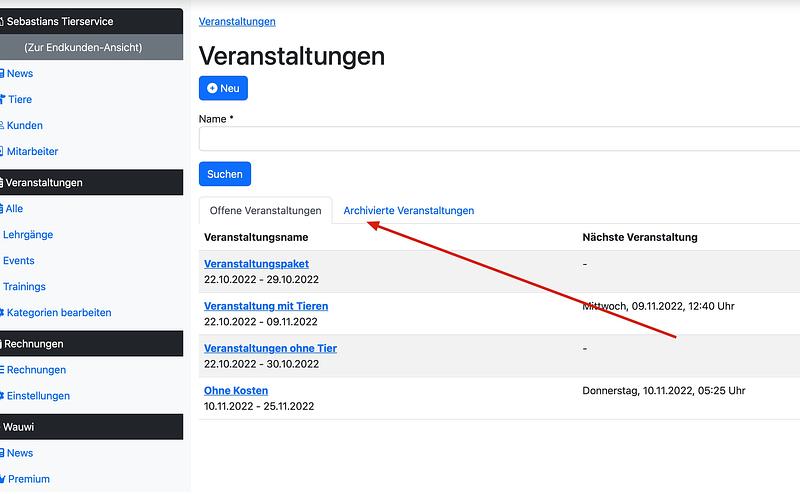This screenshot has height=494, width=800.
Task: Go to Premium under Wauwi section
Action: 28,479
